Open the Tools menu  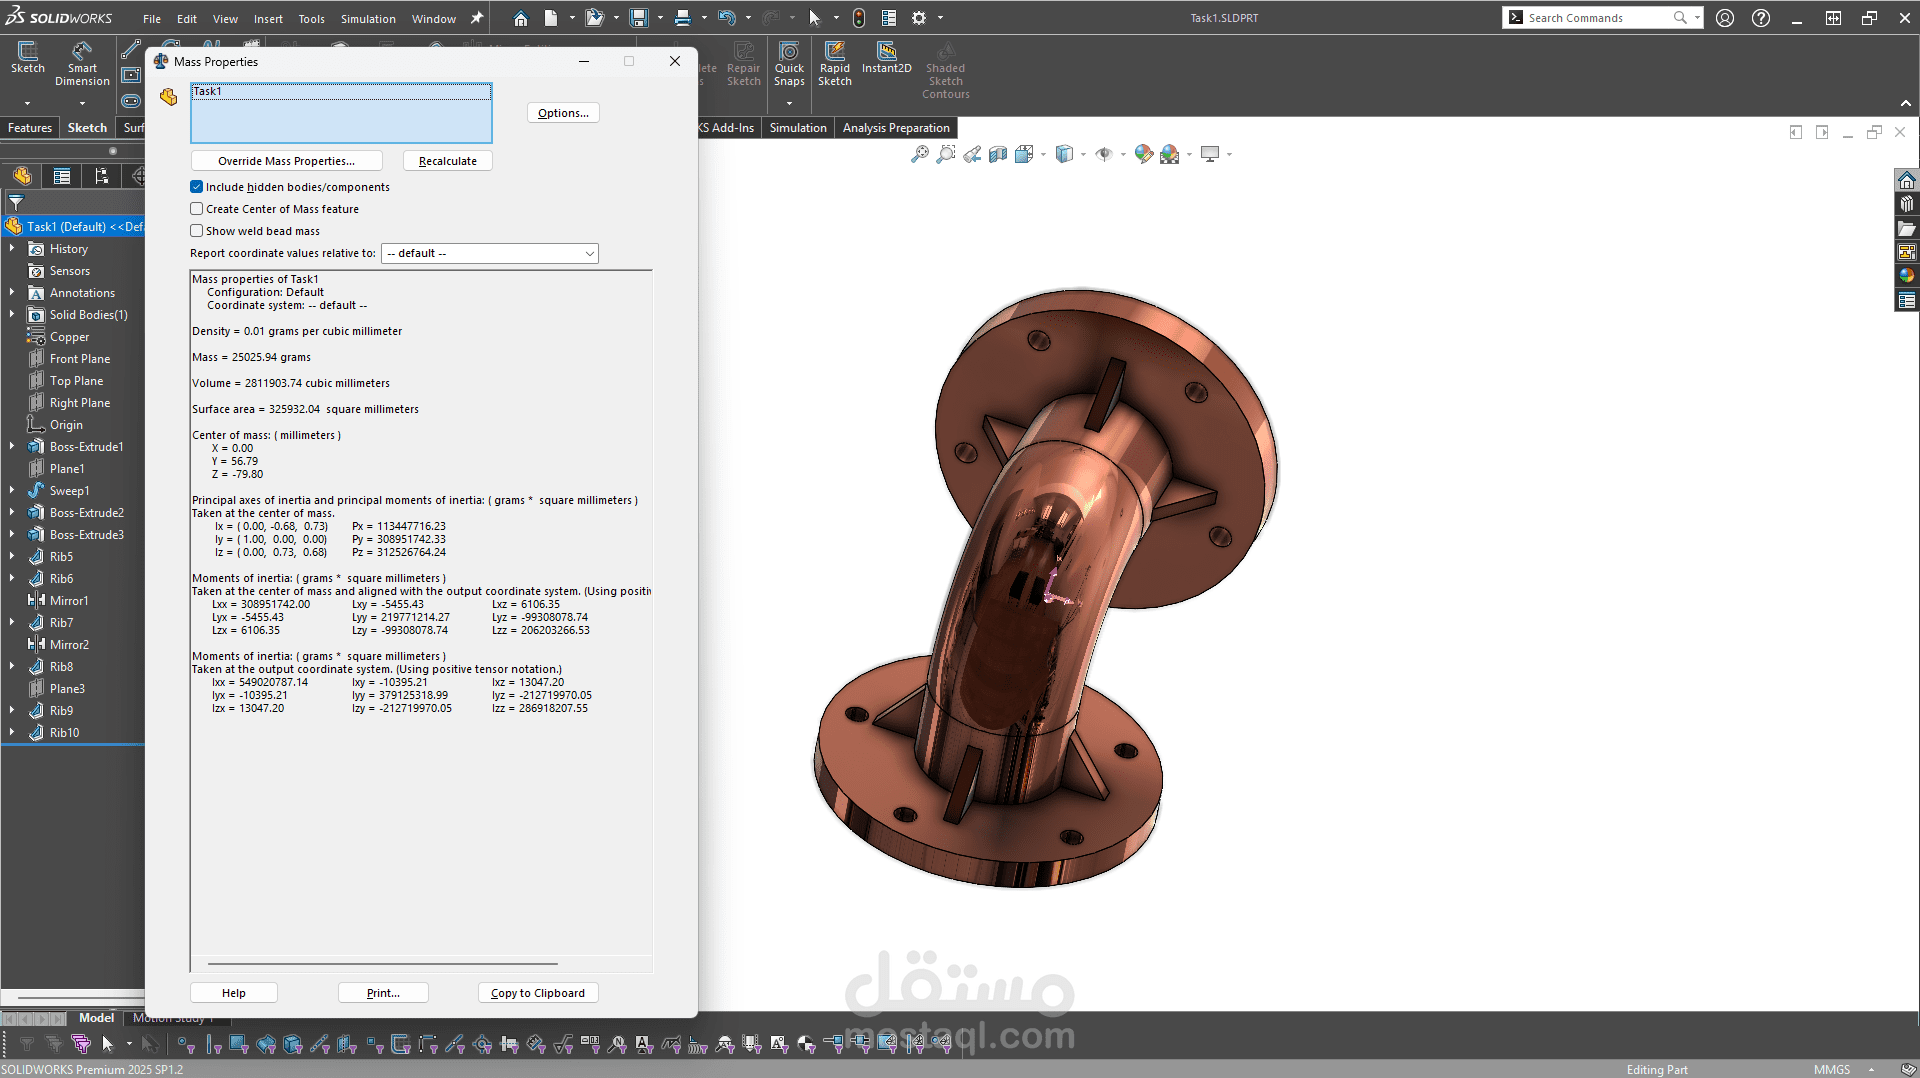tap(312, 19)
